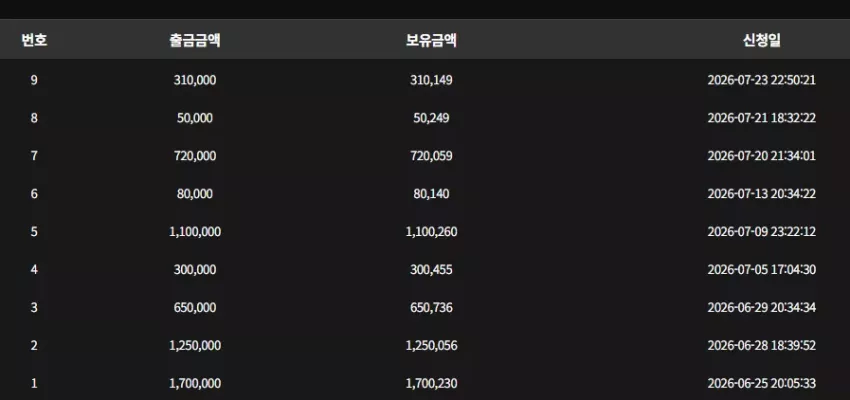Select the 1,100,000 withdrawal amount
This screenshot has width=850, height=400.
point(195,232)
